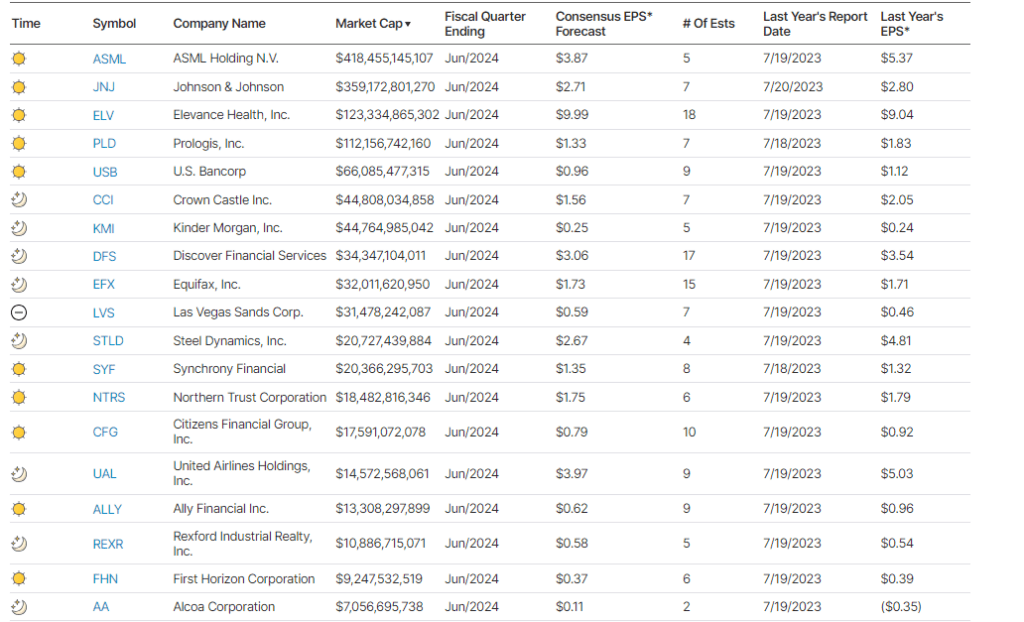Open the STLD ticker symbol link
The width and height of the screenshot is (1024, 622).
tap(108, 341)
